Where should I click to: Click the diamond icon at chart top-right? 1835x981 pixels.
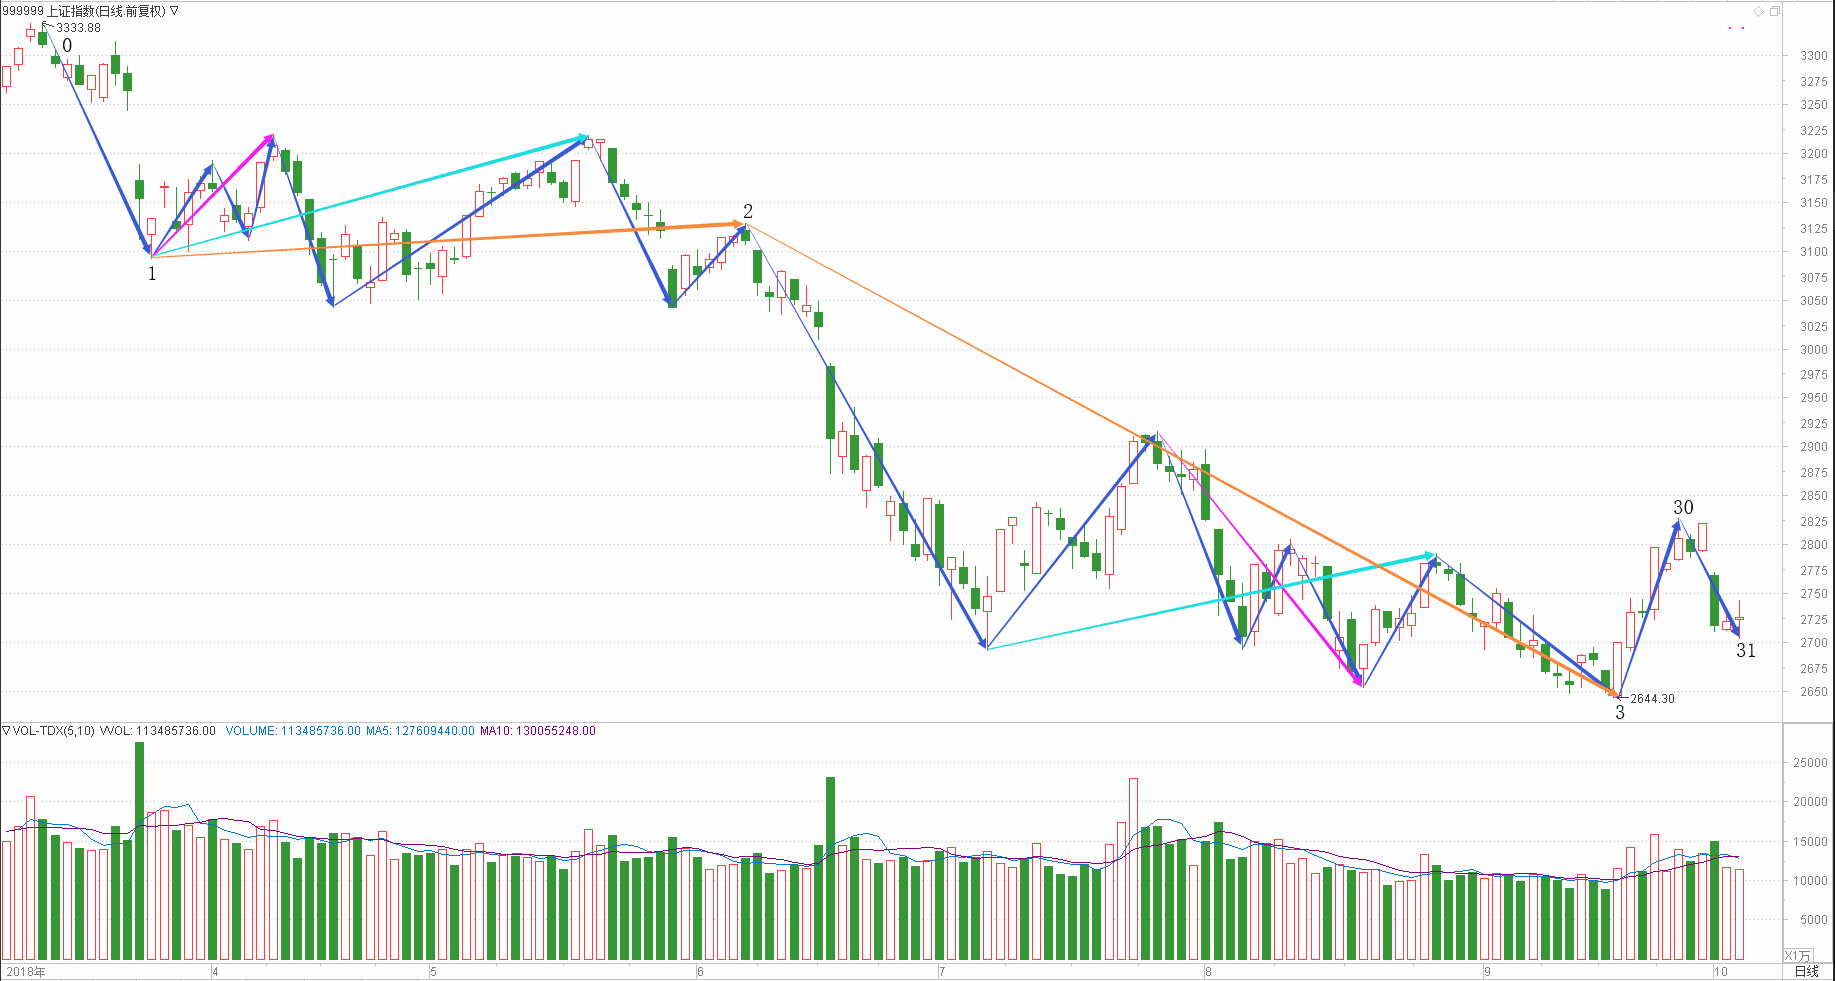1758,12
